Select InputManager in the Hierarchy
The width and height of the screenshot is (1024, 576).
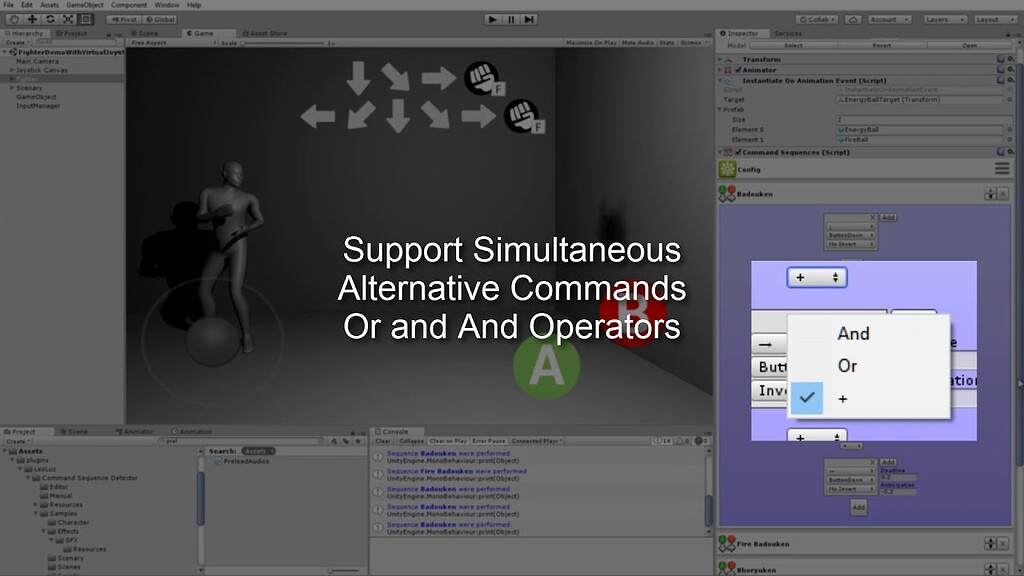pos(37,105)
